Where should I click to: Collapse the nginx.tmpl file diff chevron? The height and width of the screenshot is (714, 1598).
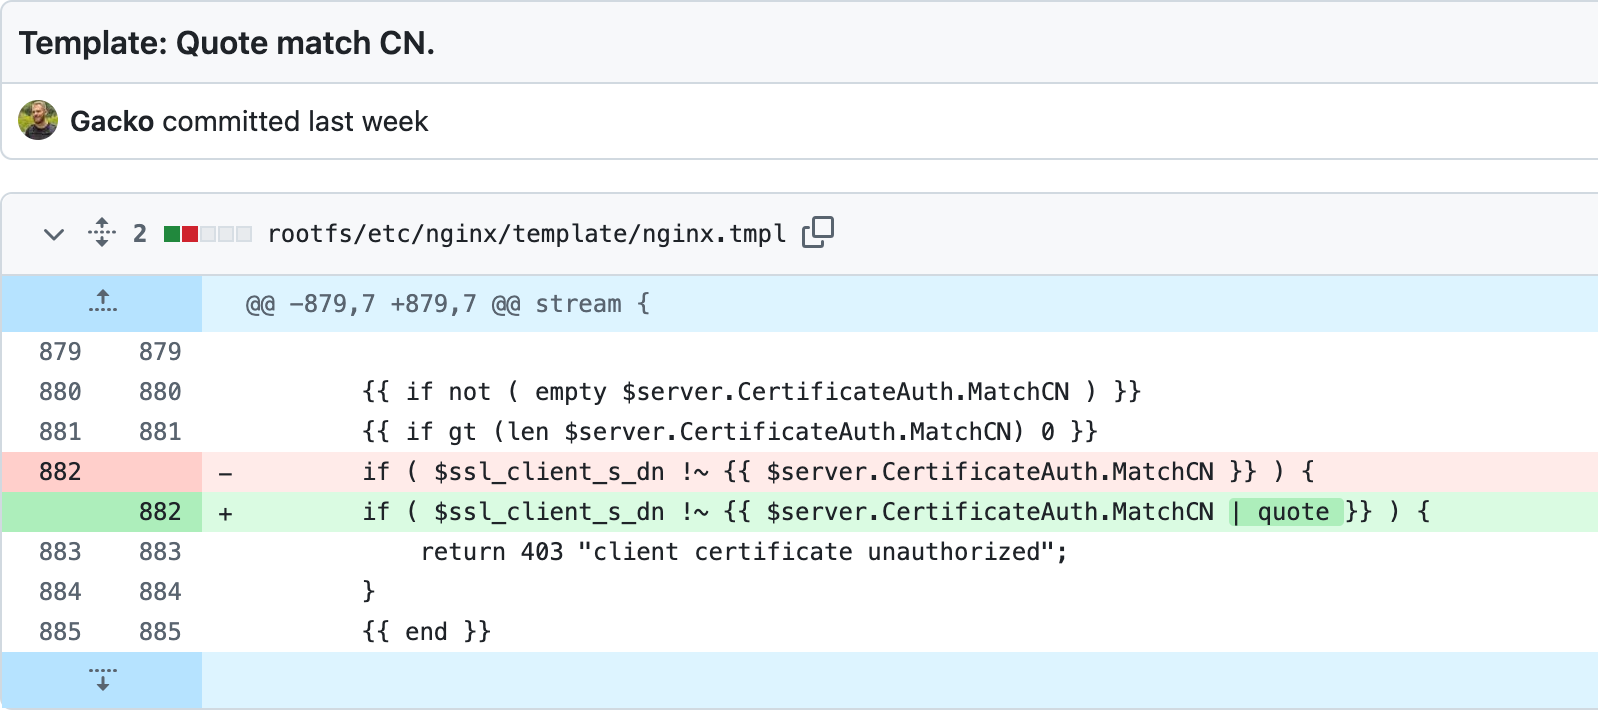tap(54, 234)
